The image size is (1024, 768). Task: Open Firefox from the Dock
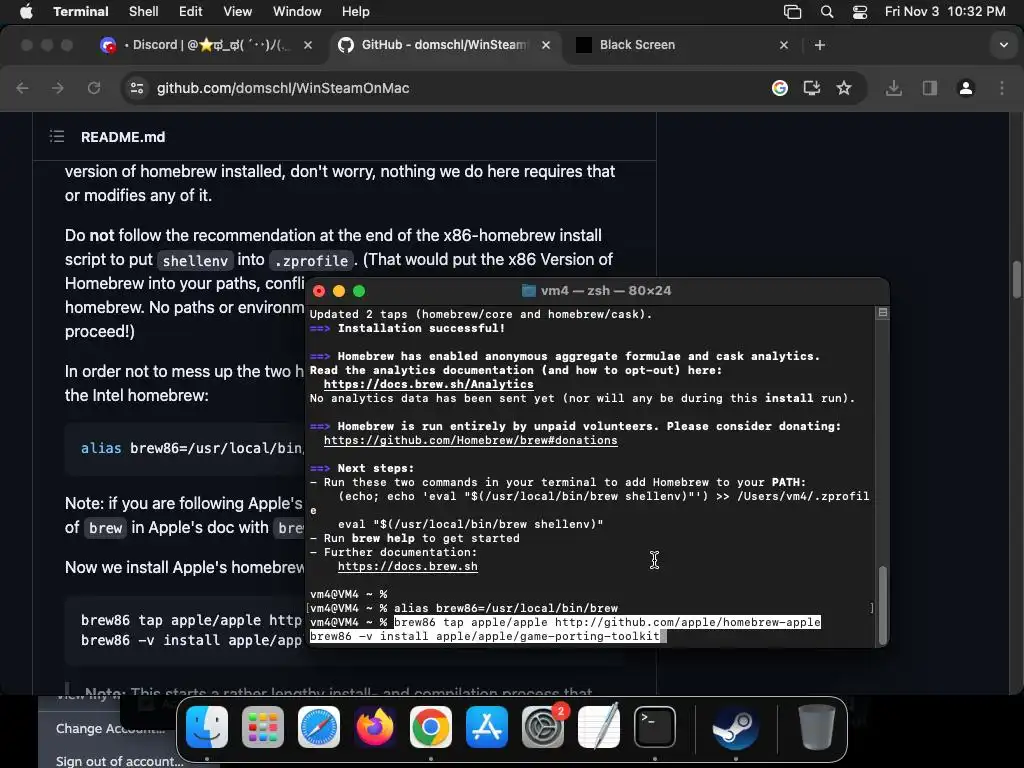click(x=375, y=727)
